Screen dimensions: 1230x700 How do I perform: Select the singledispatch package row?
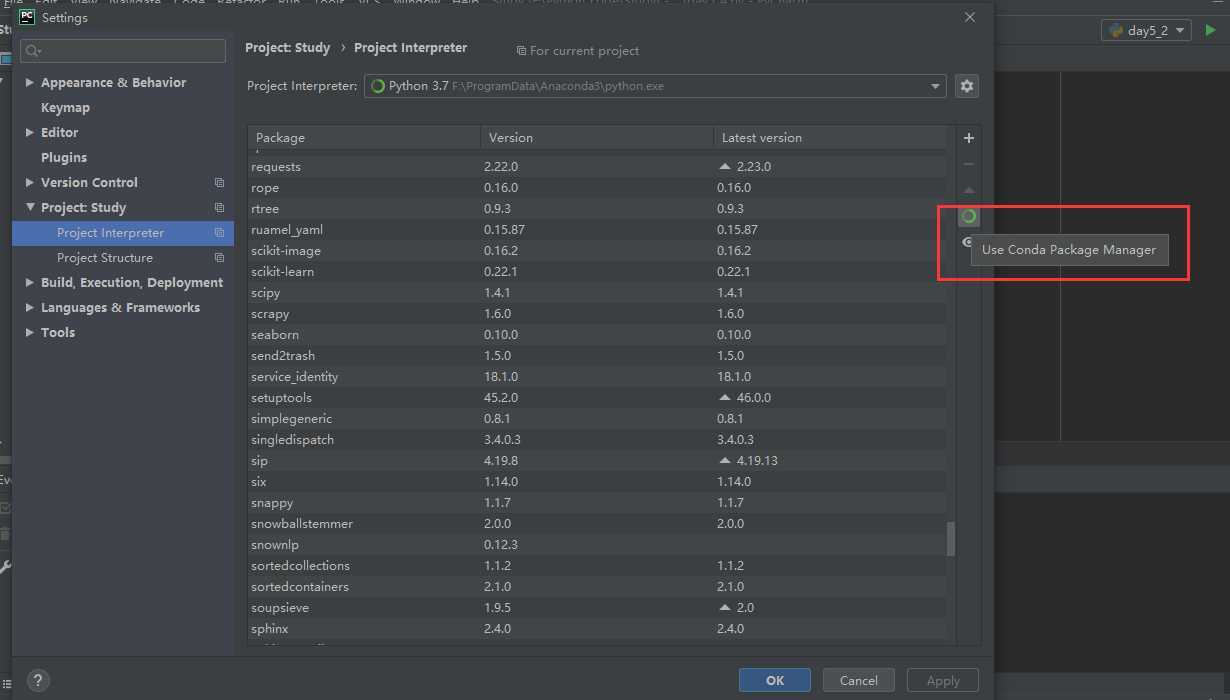(x=597, y=440)
